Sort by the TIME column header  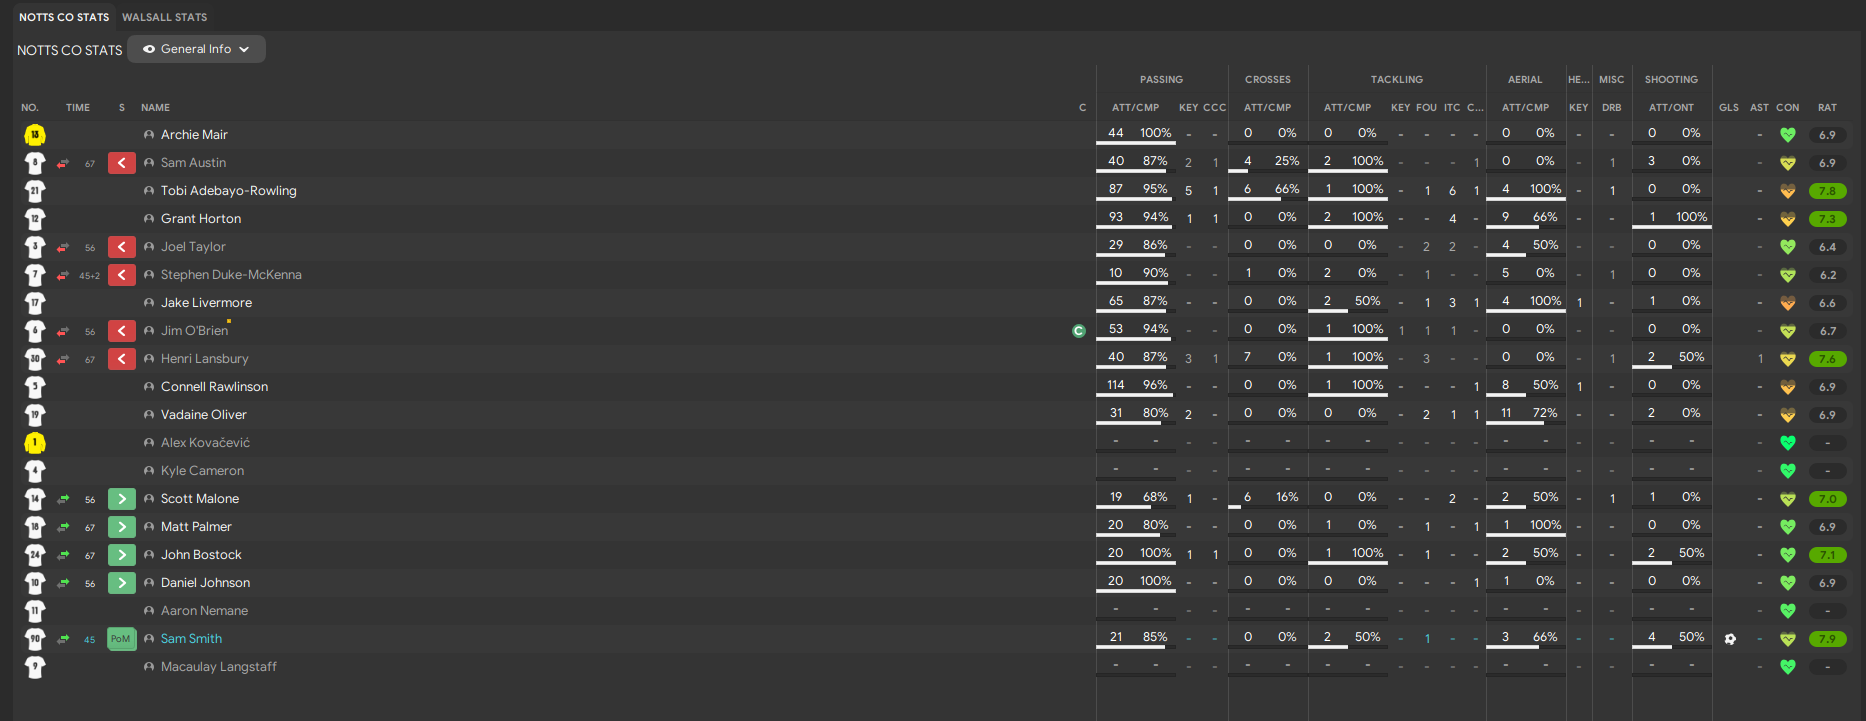78,108
